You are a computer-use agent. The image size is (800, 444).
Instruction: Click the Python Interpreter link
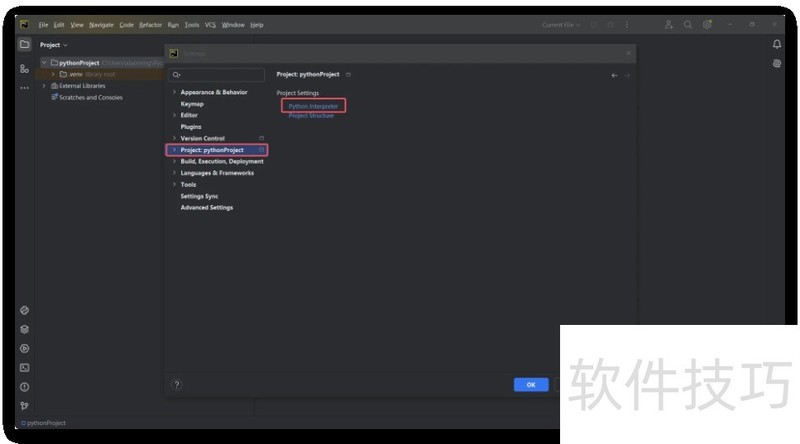click(313, 105)
